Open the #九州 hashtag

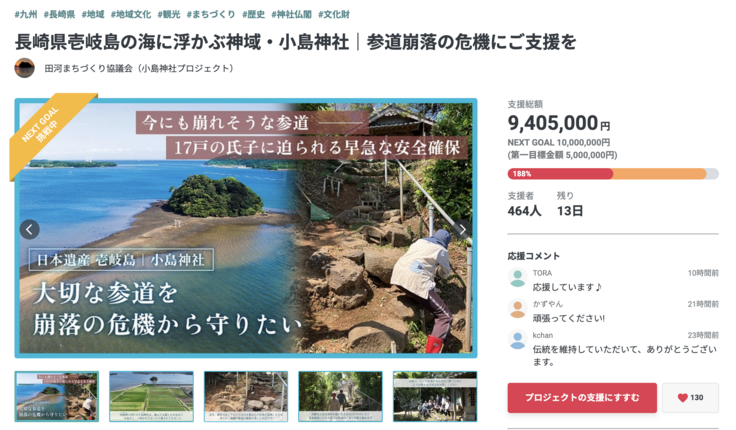pos(26,15)
